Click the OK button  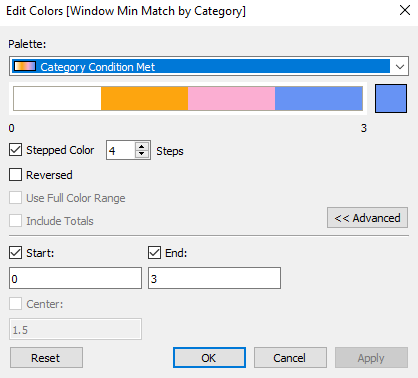point(209,358)
